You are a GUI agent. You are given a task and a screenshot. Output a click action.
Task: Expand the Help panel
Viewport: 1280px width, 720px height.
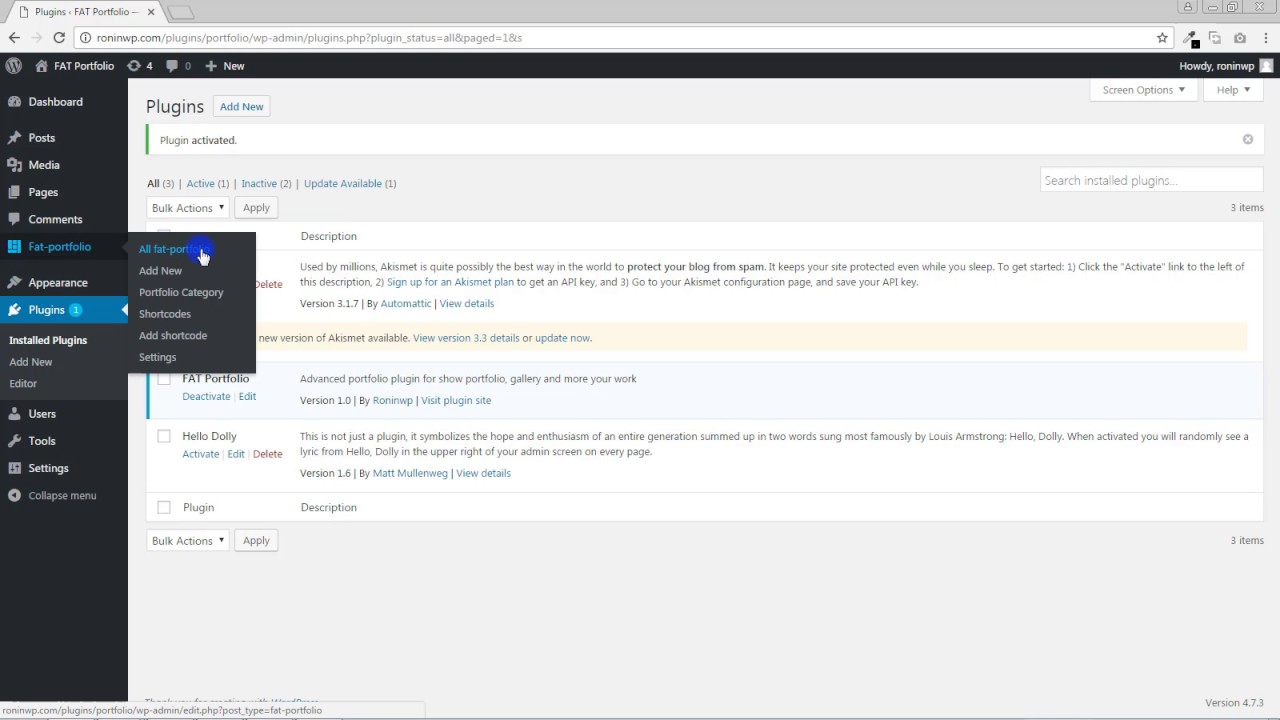click(x=1233, y=90)
